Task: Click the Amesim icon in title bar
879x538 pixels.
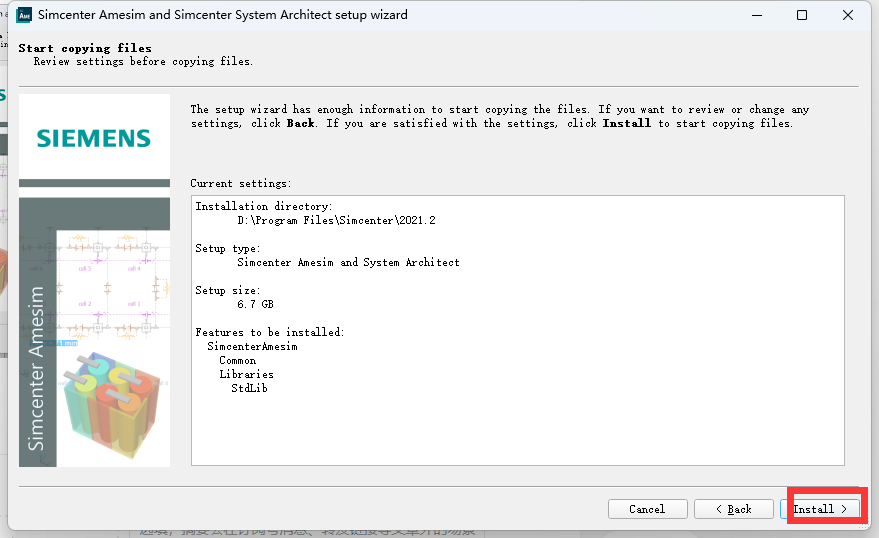Action: (x=25, y=15)
